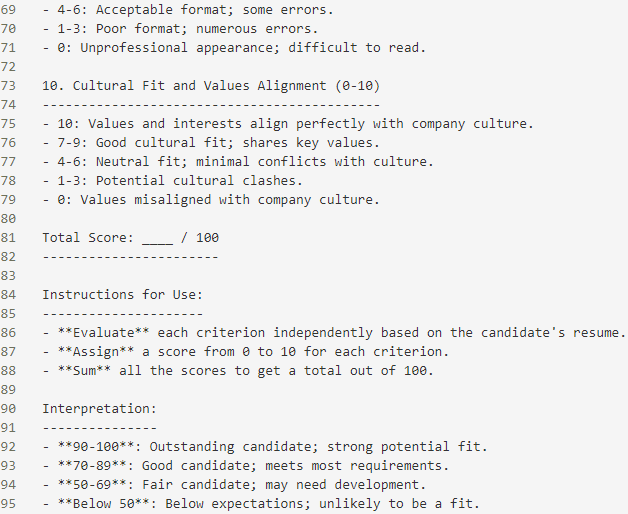Click on the heading 'Cultural Fit and Values Alignment'
This screenshot has width=628, height=514.
(199, 86)
